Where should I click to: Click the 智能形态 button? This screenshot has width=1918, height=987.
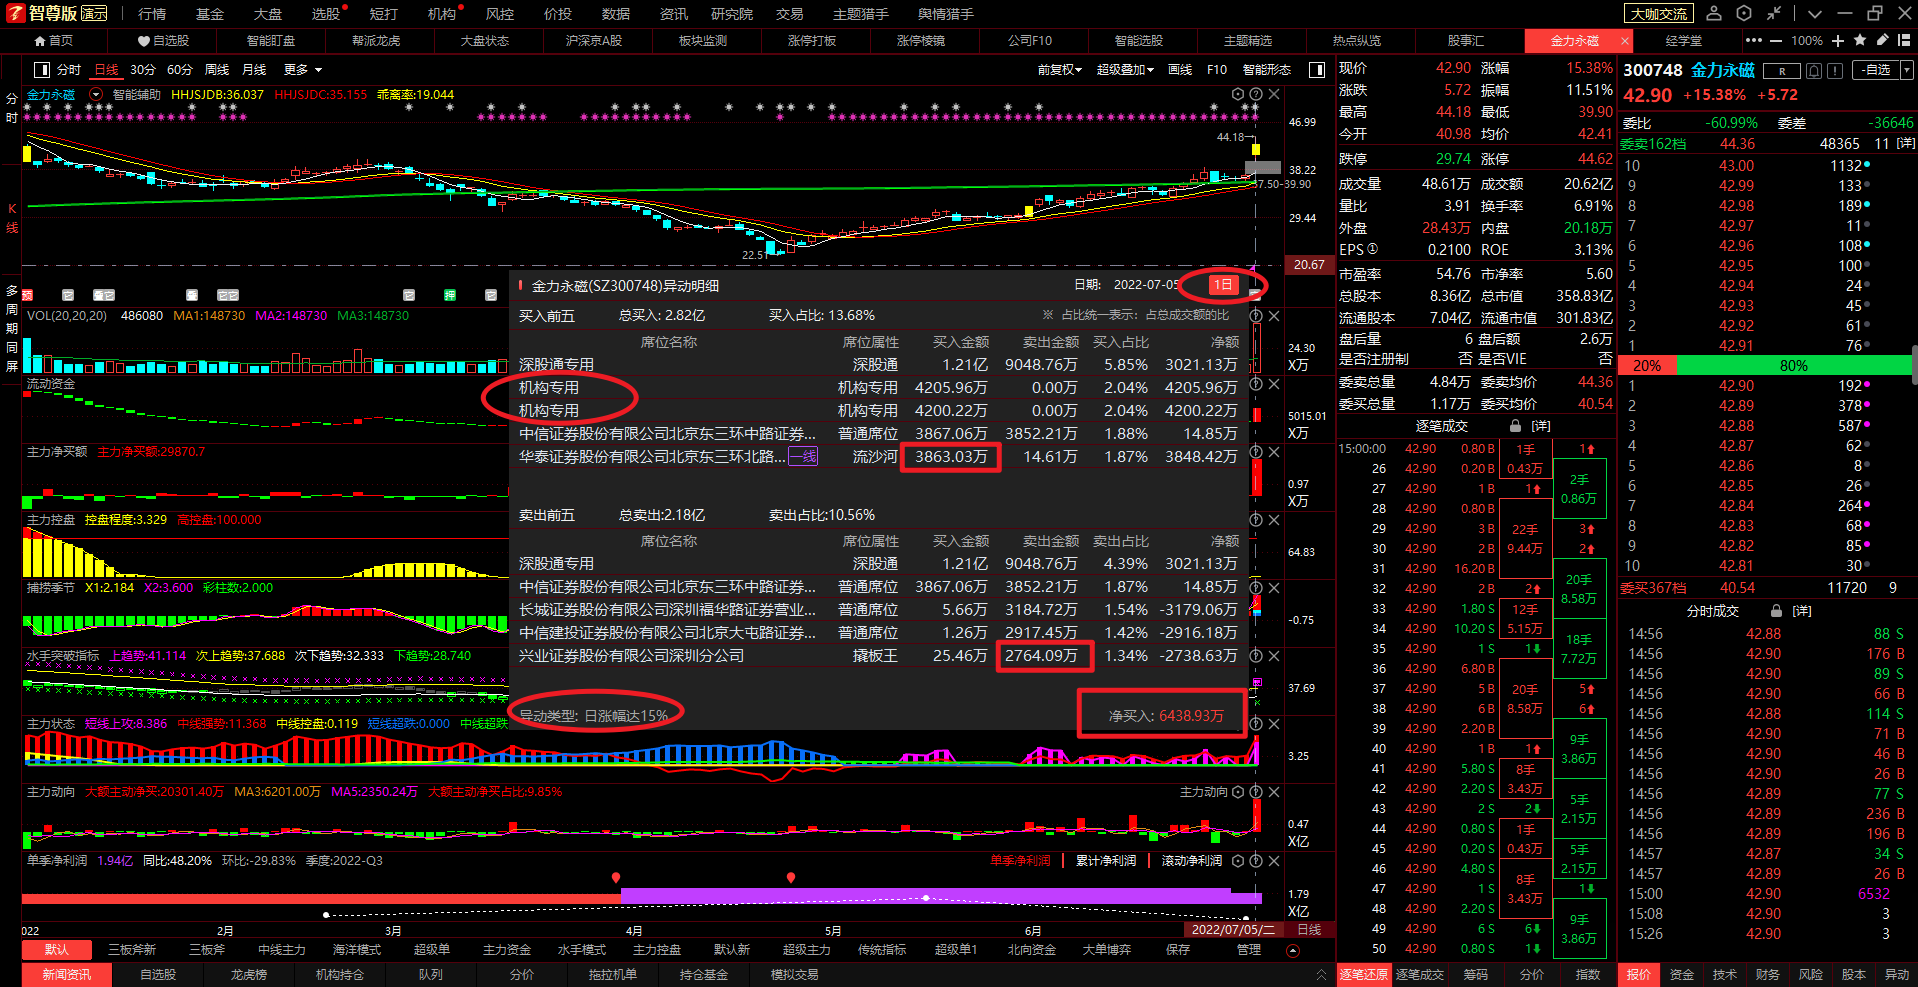[1267, 70]
